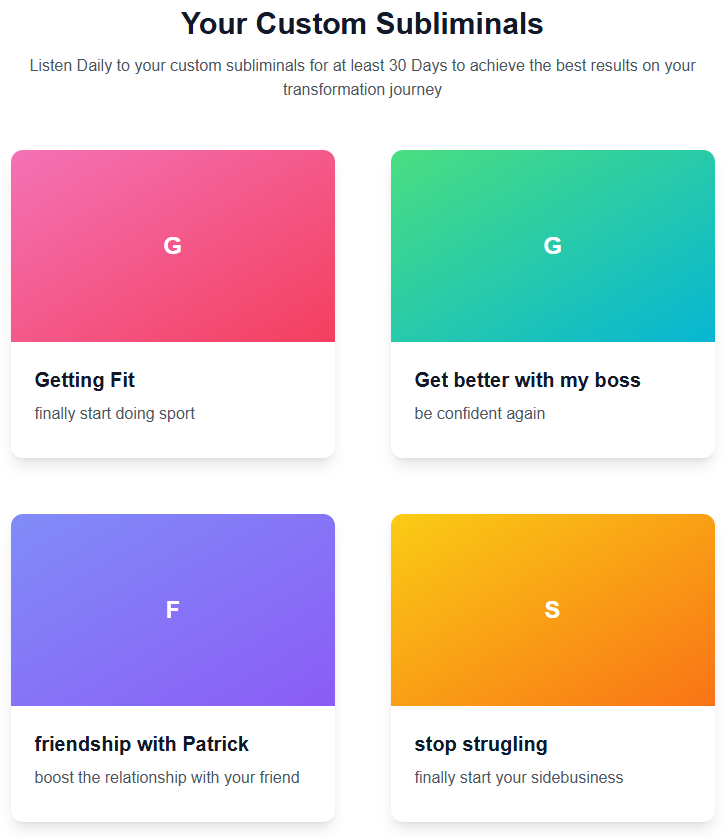Viewport: 727px width, 838px height.
Task: Click 'finally start doing sport' description
Action: pyautogui.click(x=114, y=414)
